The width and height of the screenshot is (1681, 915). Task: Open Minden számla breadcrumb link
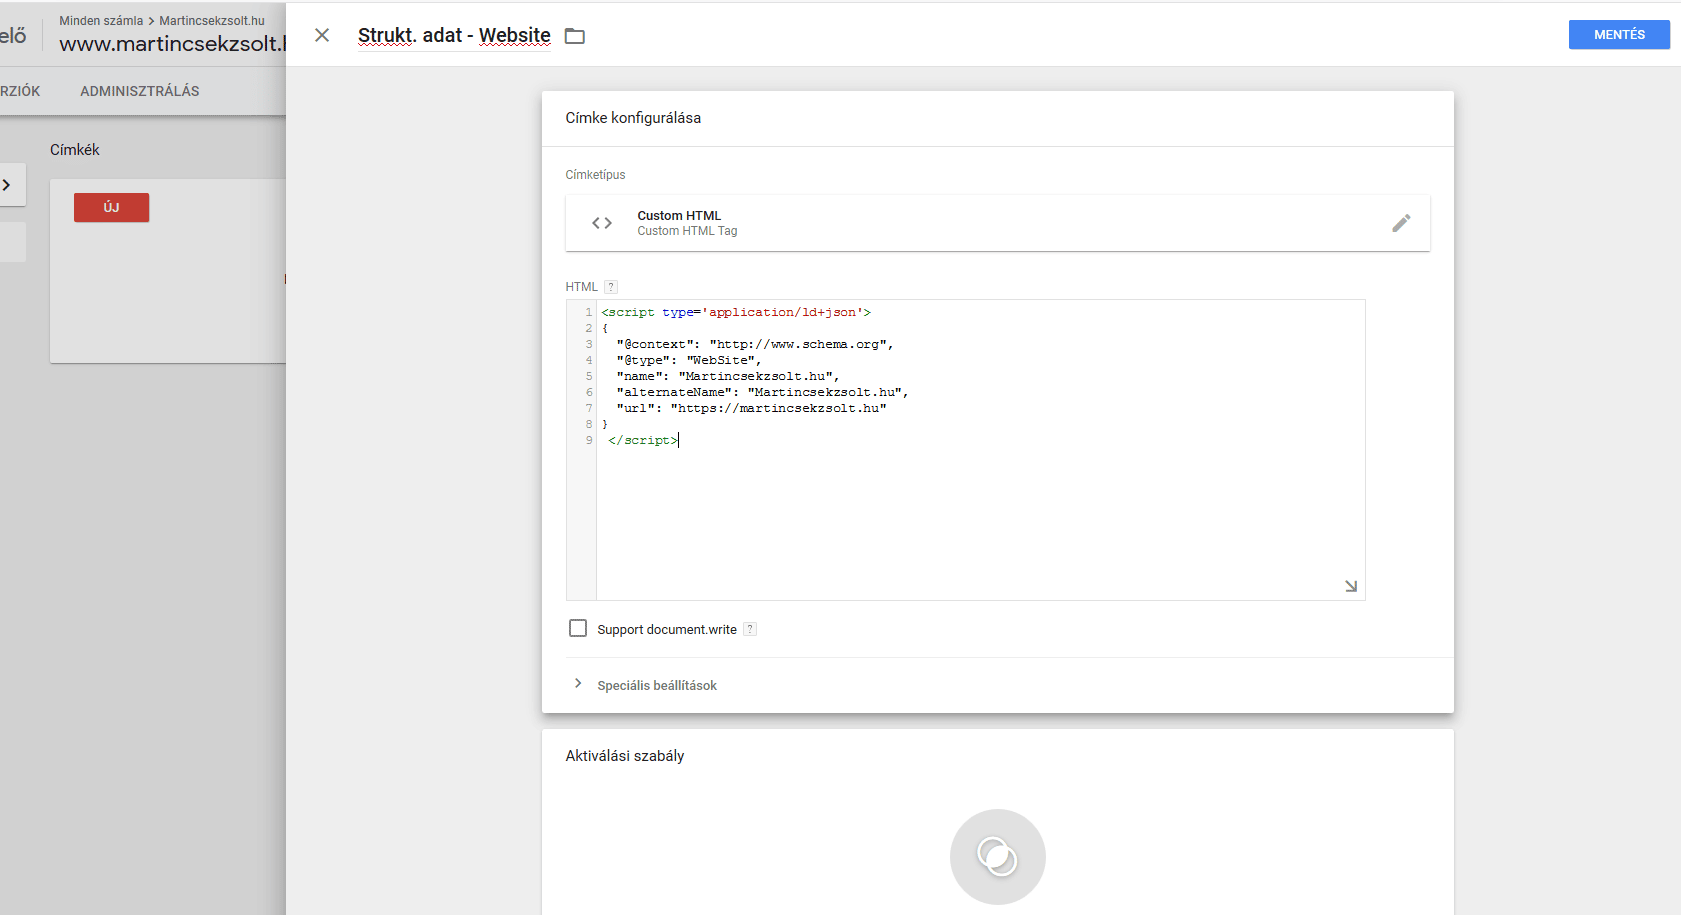click(101, 20)
